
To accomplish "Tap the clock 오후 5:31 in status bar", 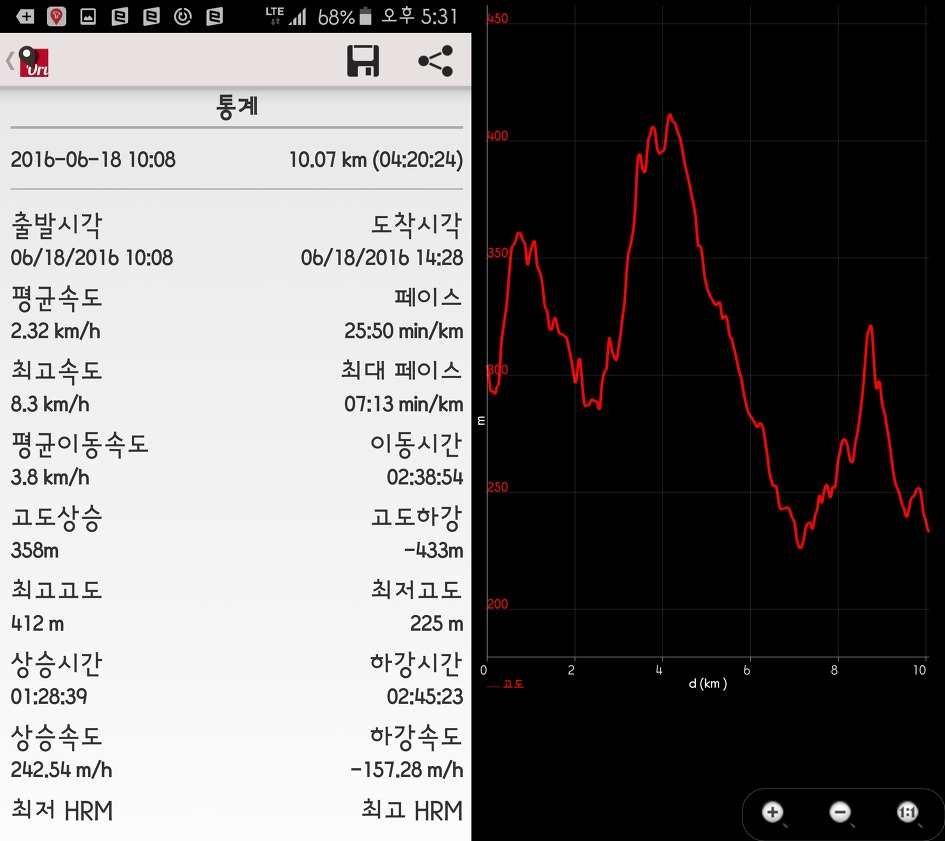I will click(419, 16).
